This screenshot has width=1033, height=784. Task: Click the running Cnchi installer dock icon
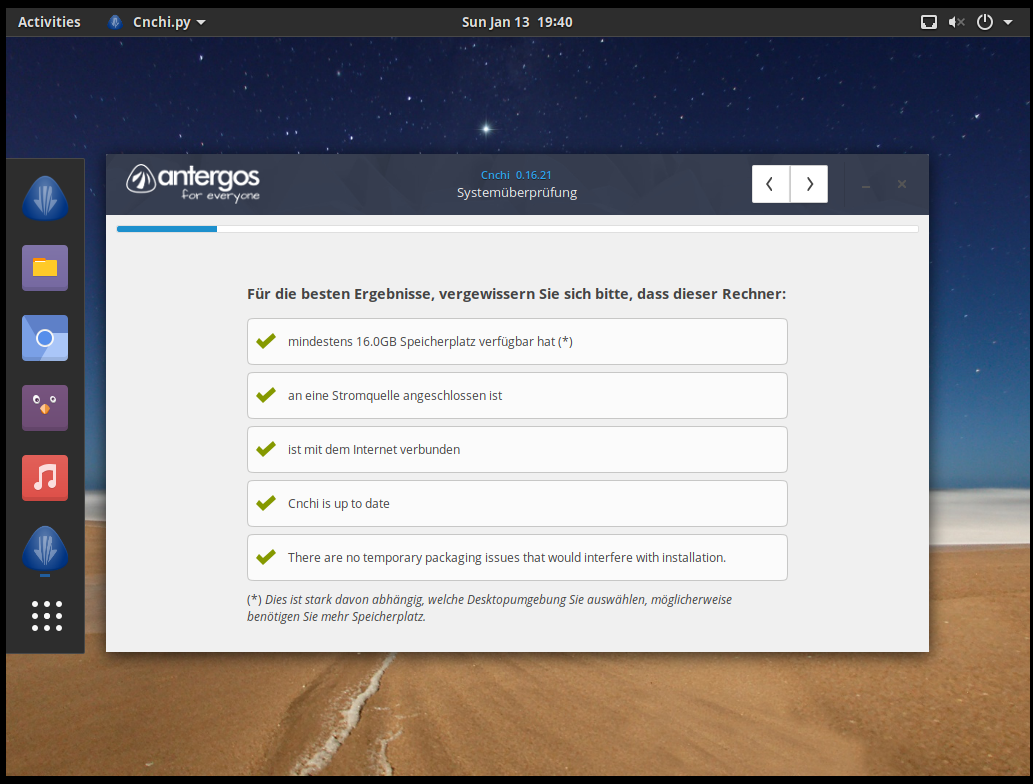coord(45,549)
